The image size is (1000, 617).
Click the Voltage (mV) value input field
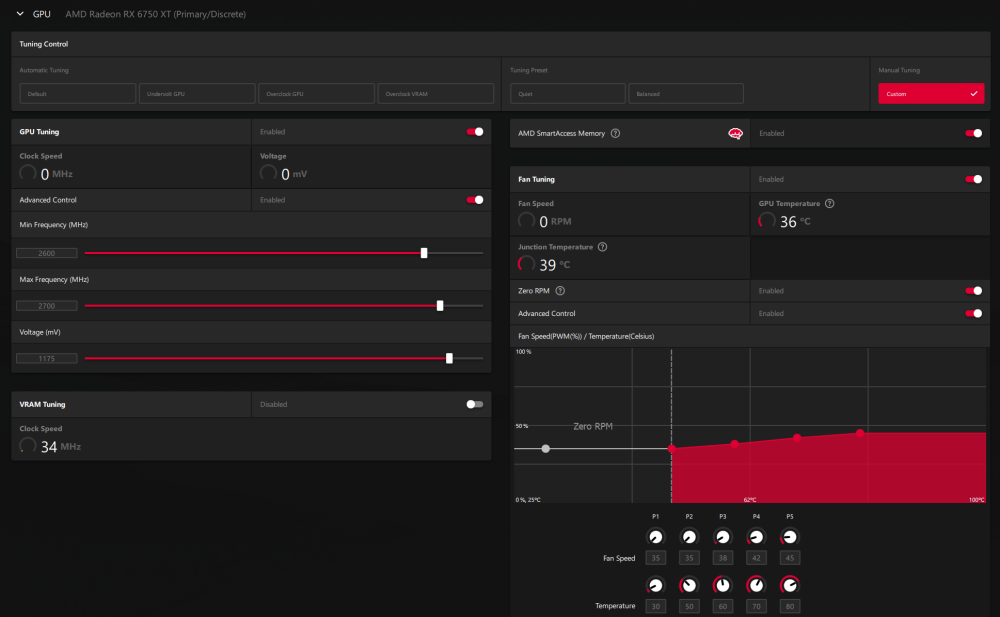pos(47,357)
